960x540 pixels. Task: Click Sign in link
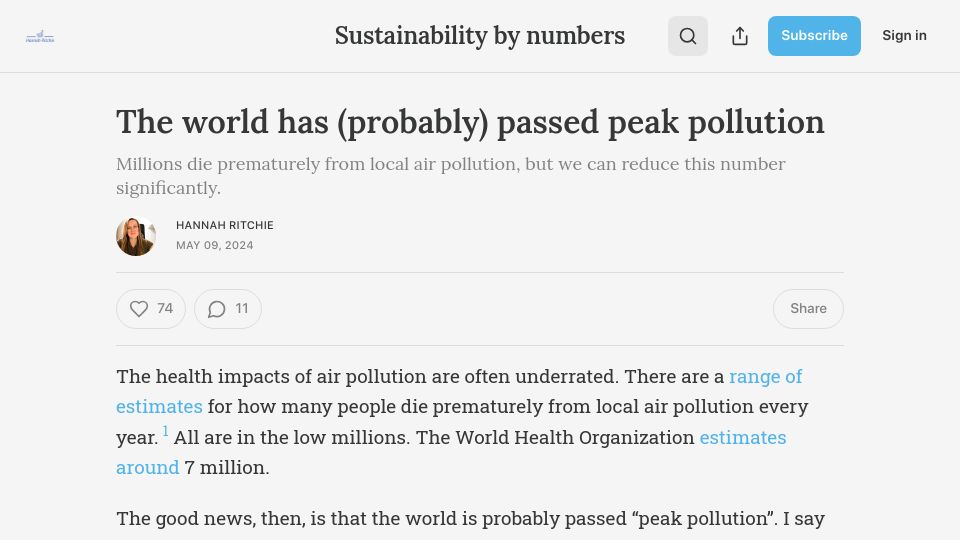coord(904,36)
